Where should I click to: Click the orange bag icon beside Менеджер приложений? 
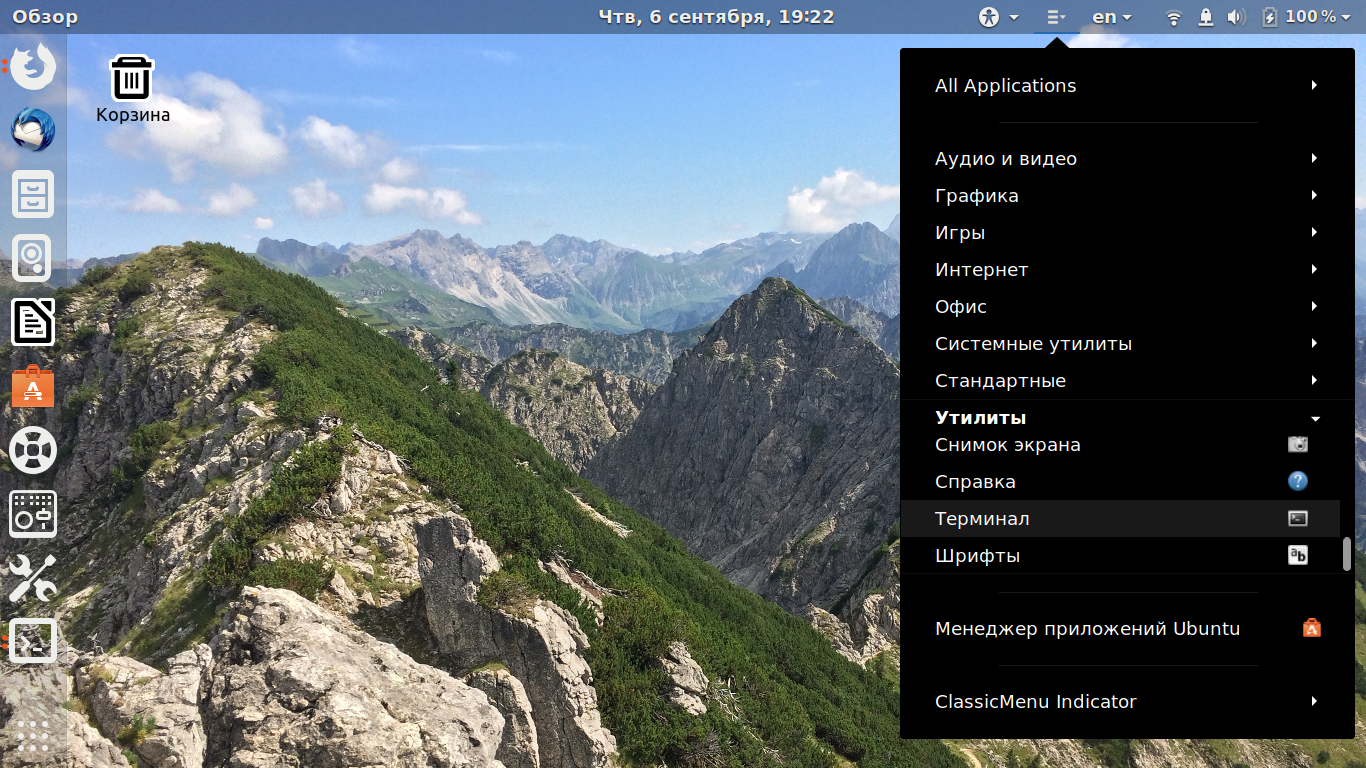(x=1312, y=629)
